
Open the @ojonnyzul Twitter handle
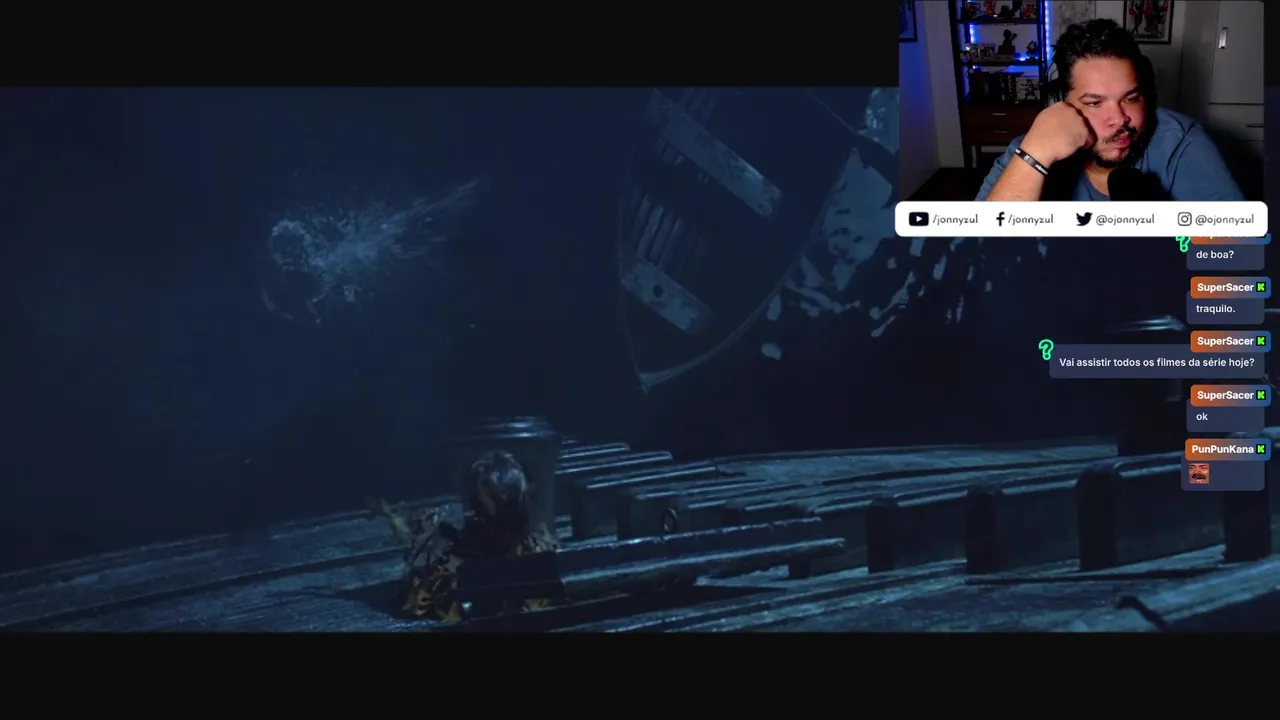pos(1125,219)
